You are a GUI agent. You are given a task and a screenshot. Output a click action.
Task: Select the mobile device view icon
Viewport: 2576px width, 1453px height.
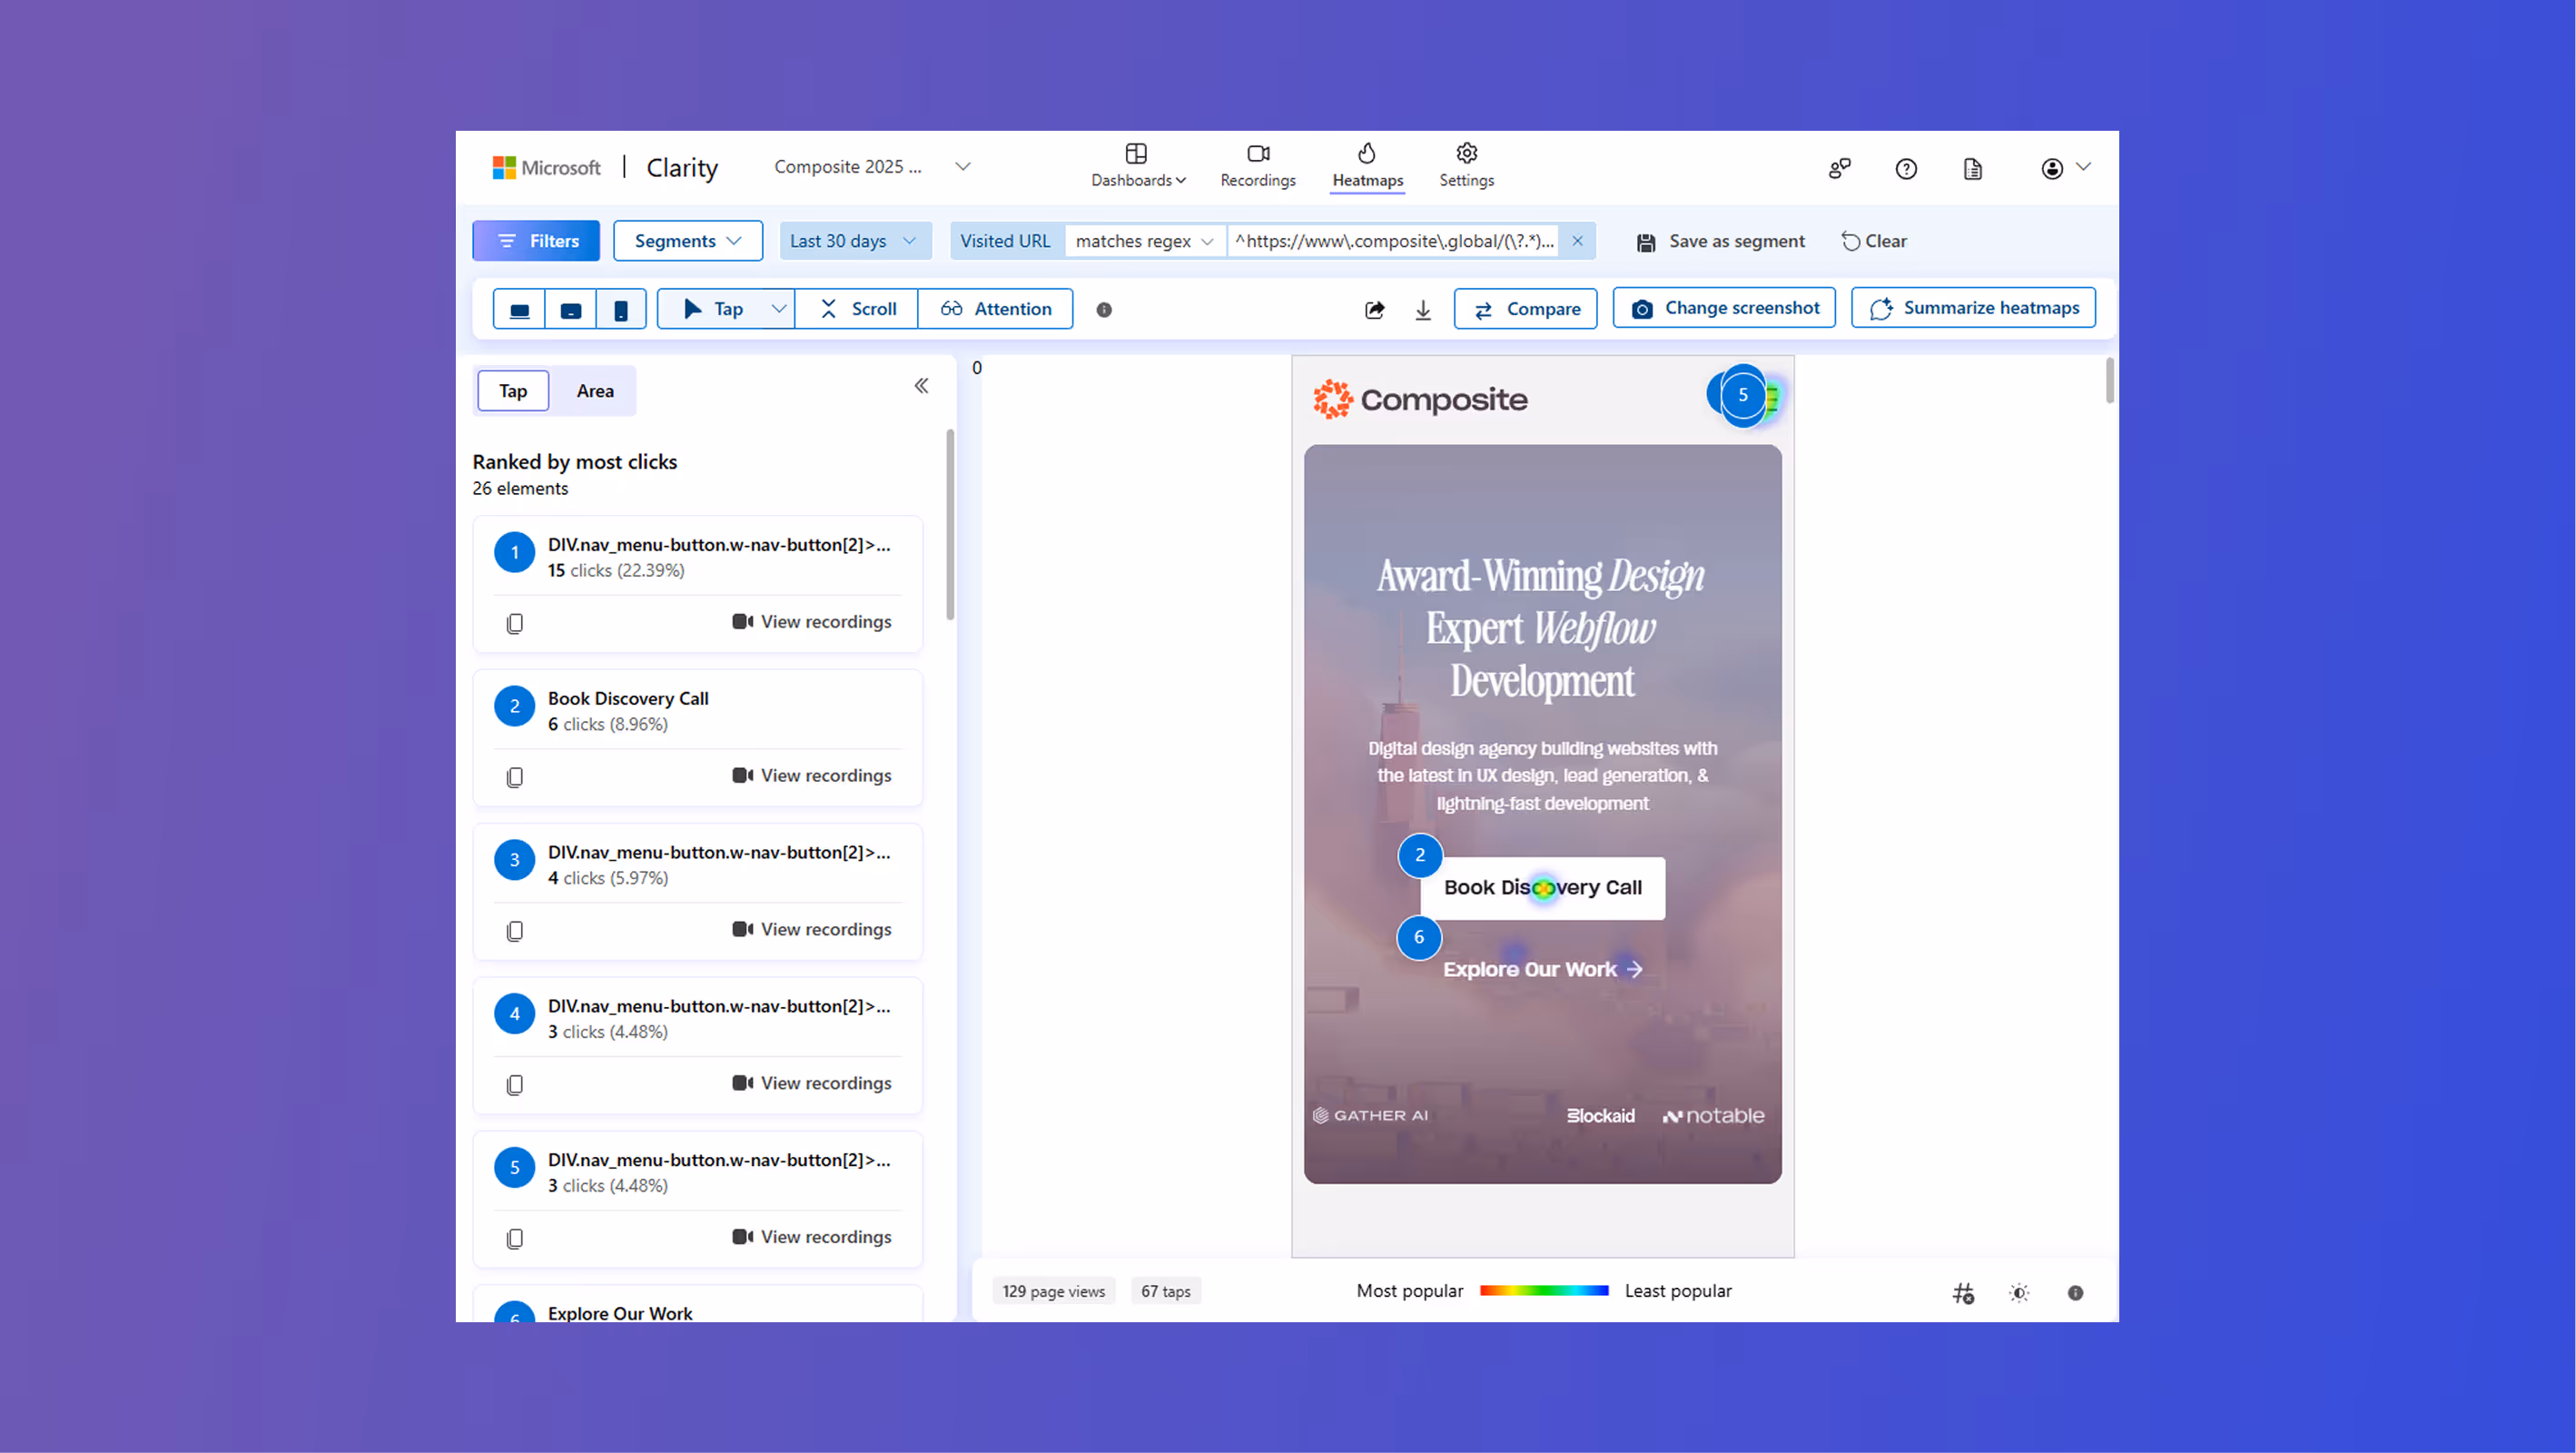tap(621, 309)
